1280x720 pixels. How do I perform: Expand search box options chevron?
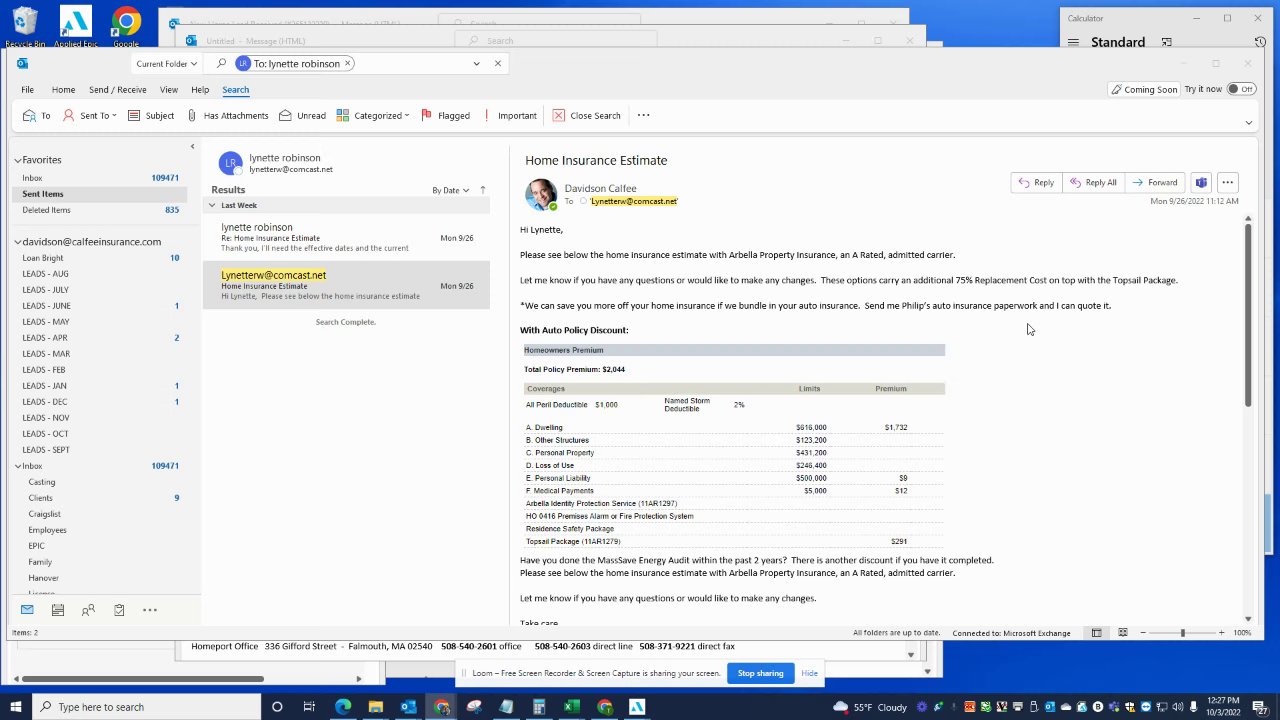tap(476, 63)
